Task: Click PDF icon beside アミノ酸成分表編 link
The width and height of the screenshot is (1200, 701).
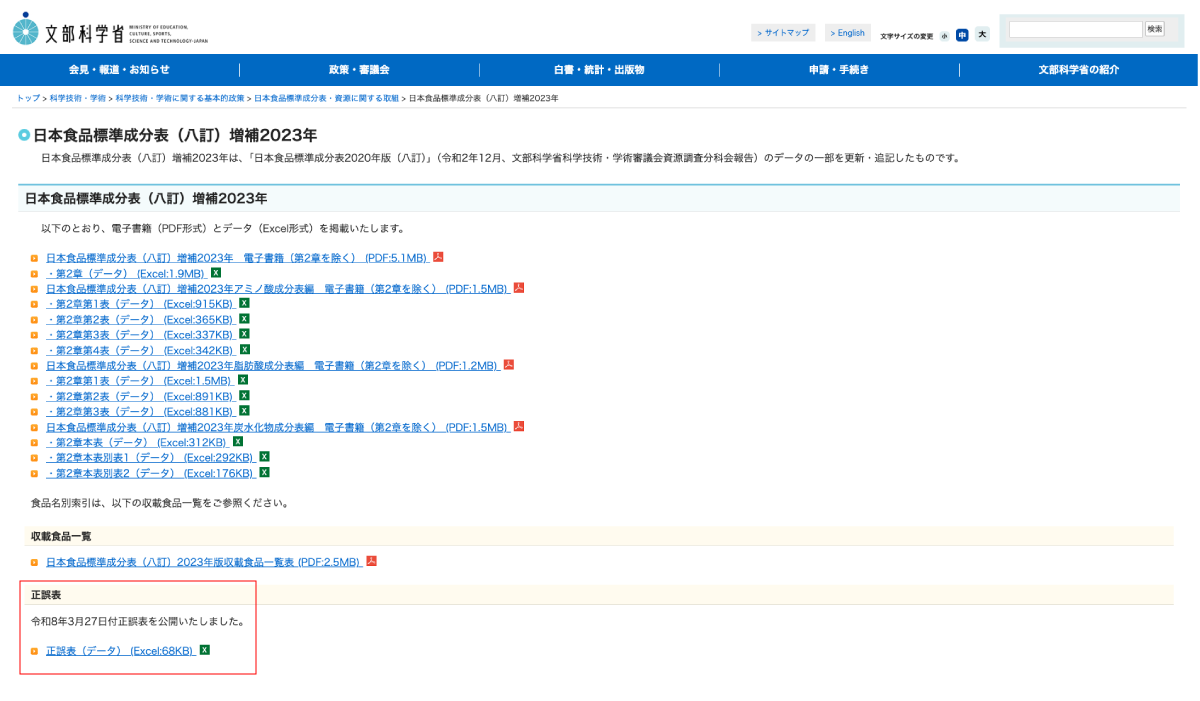Action: click(519, 288)
